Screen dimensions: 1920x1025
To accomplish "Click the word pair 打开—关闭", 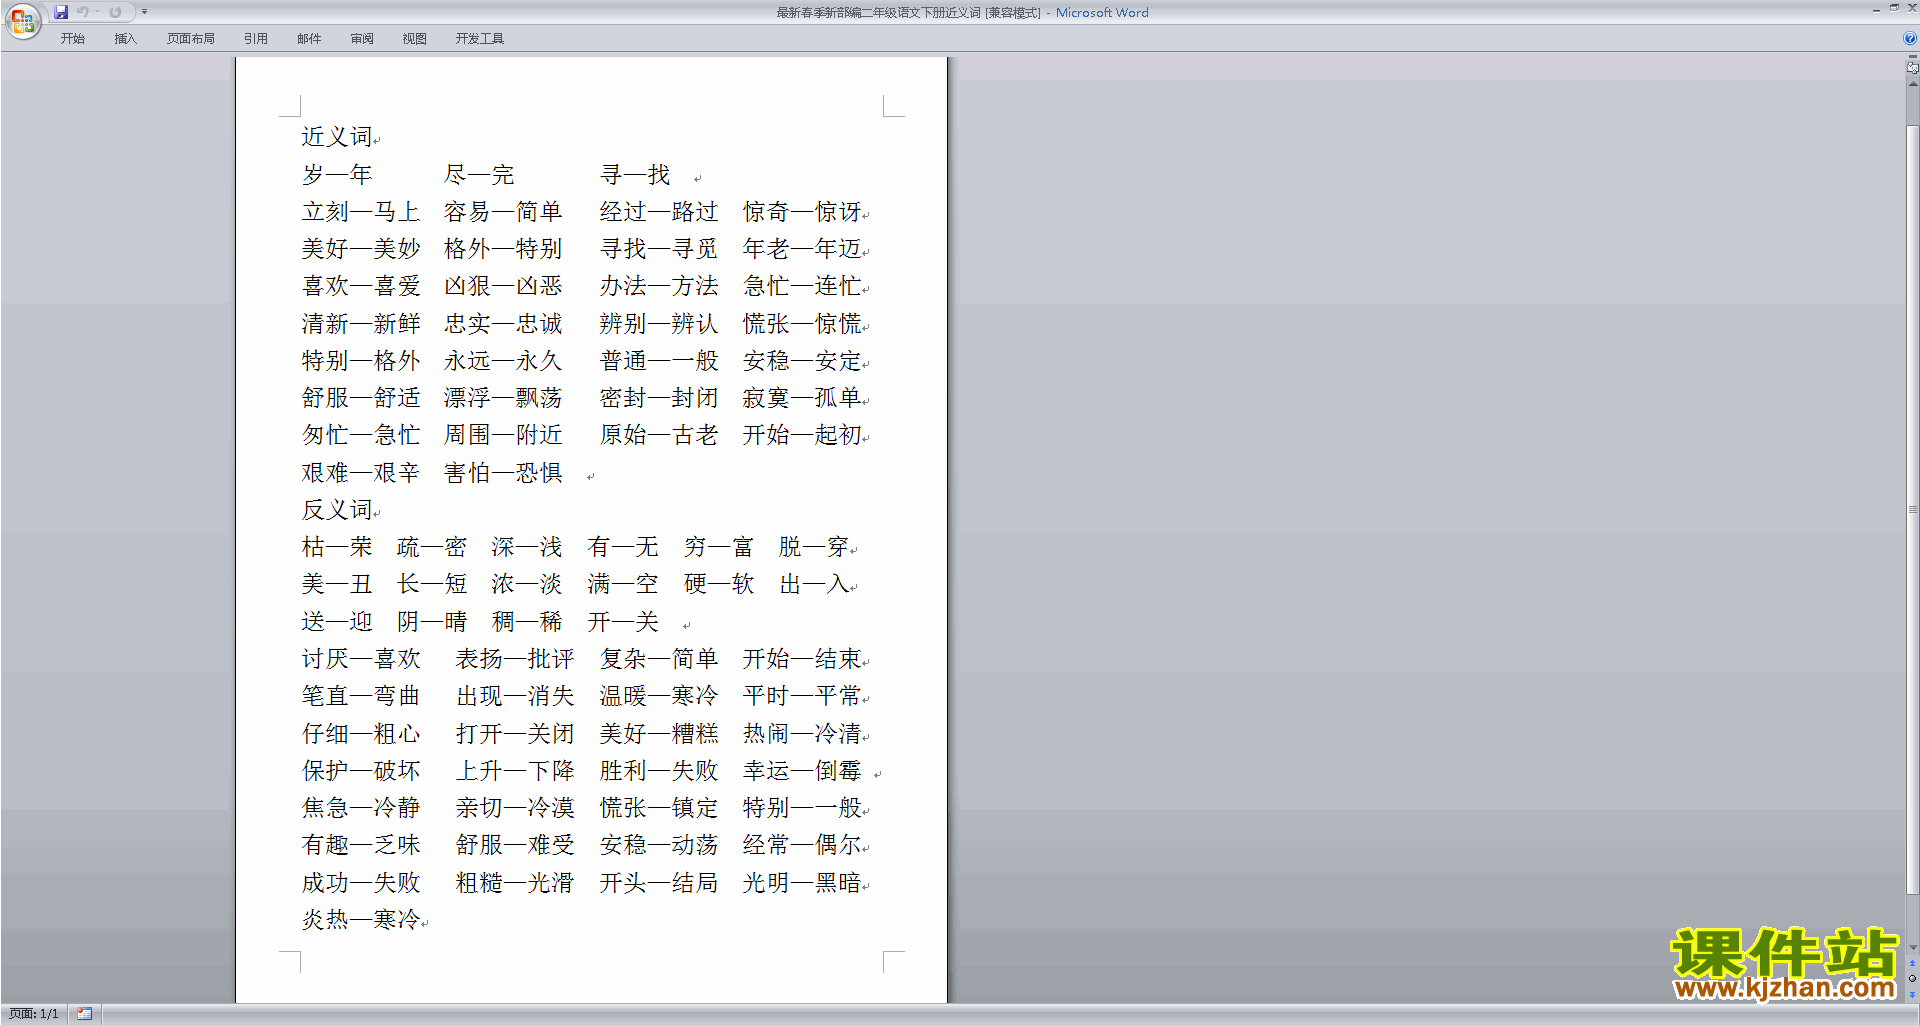I will tap(515, 734).
